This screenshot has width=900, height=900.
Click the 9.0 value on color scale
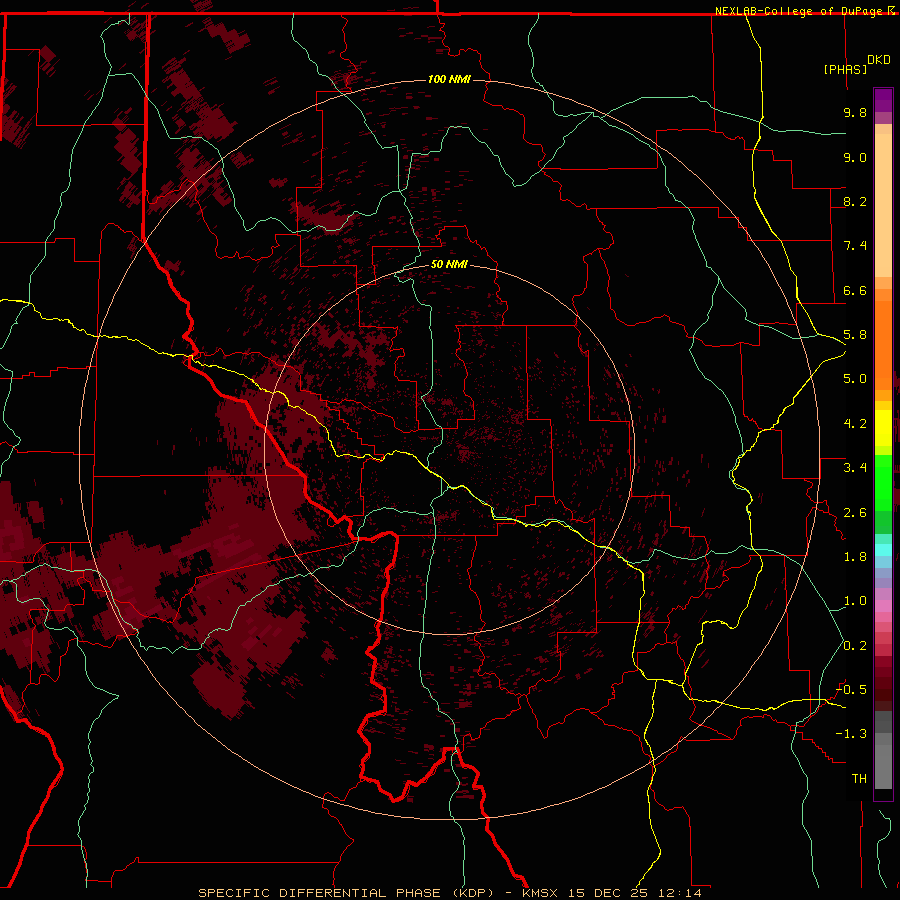pos(855,157)
